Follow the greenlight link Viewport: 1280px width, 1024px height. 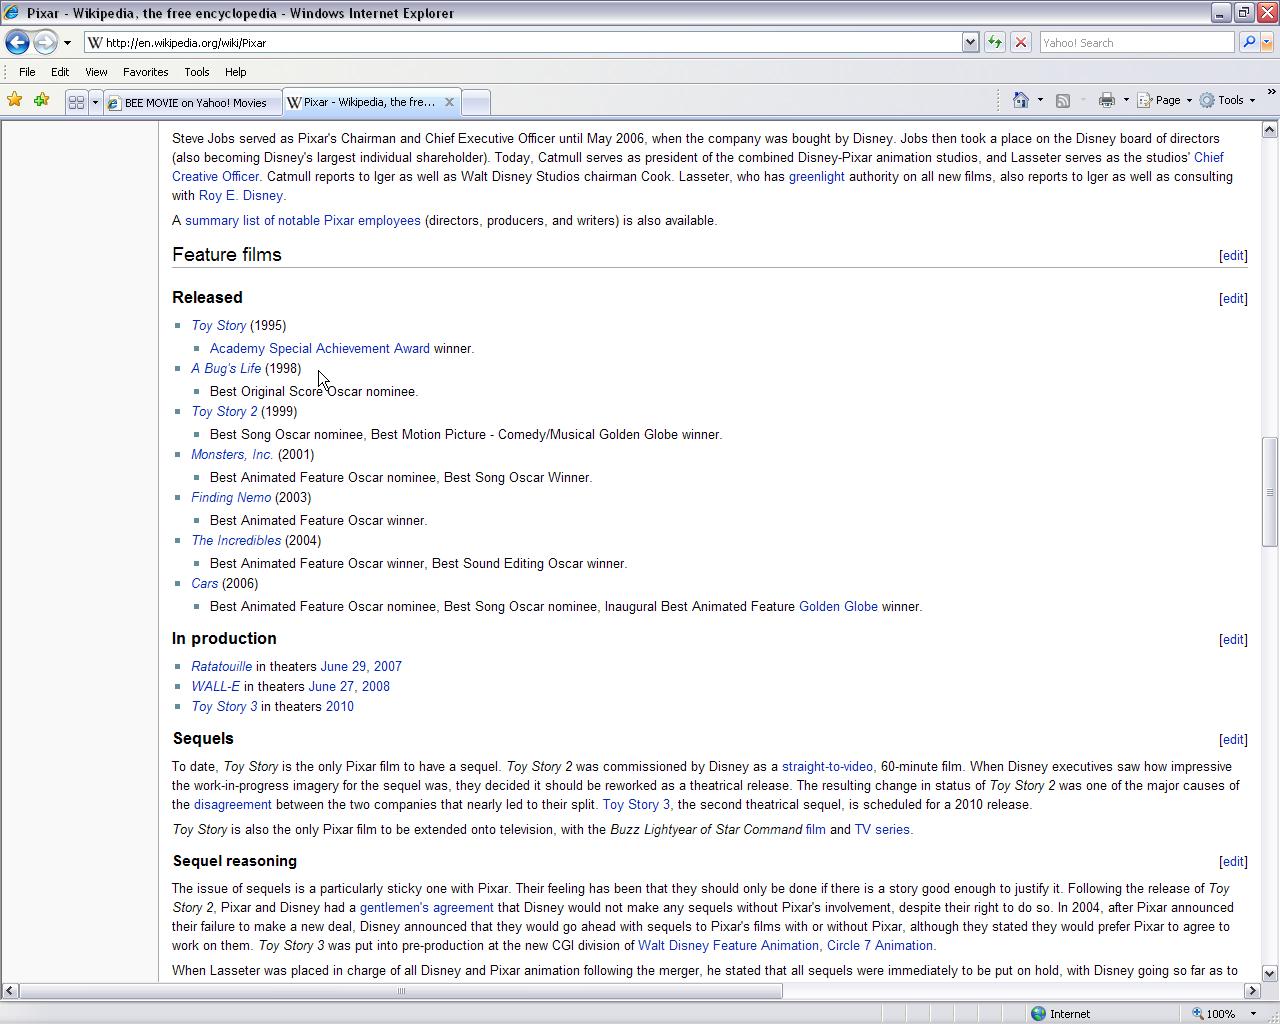[817, 177]
